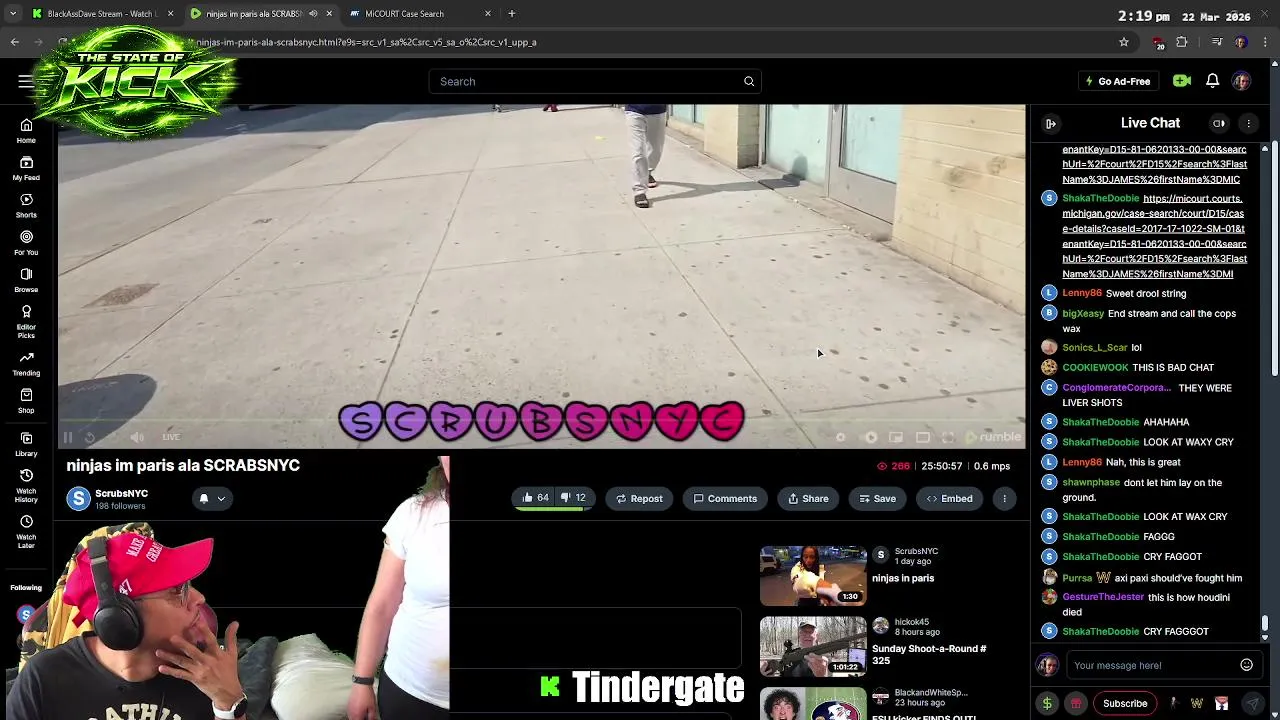Click the search magnifier icon
1280x720 pixels.
(749, 81)
